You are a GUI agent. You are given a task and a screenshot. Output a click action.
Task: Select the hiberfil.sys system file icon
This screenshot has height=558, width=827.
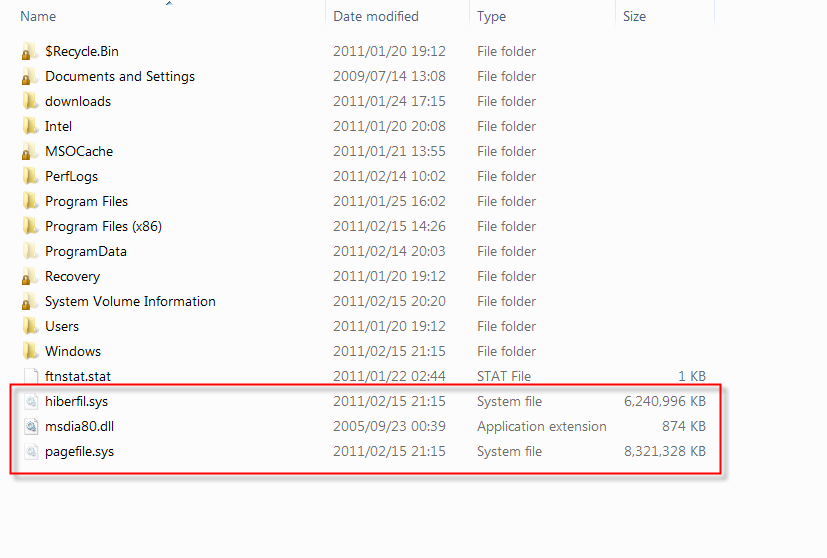(x=31, y=401)
